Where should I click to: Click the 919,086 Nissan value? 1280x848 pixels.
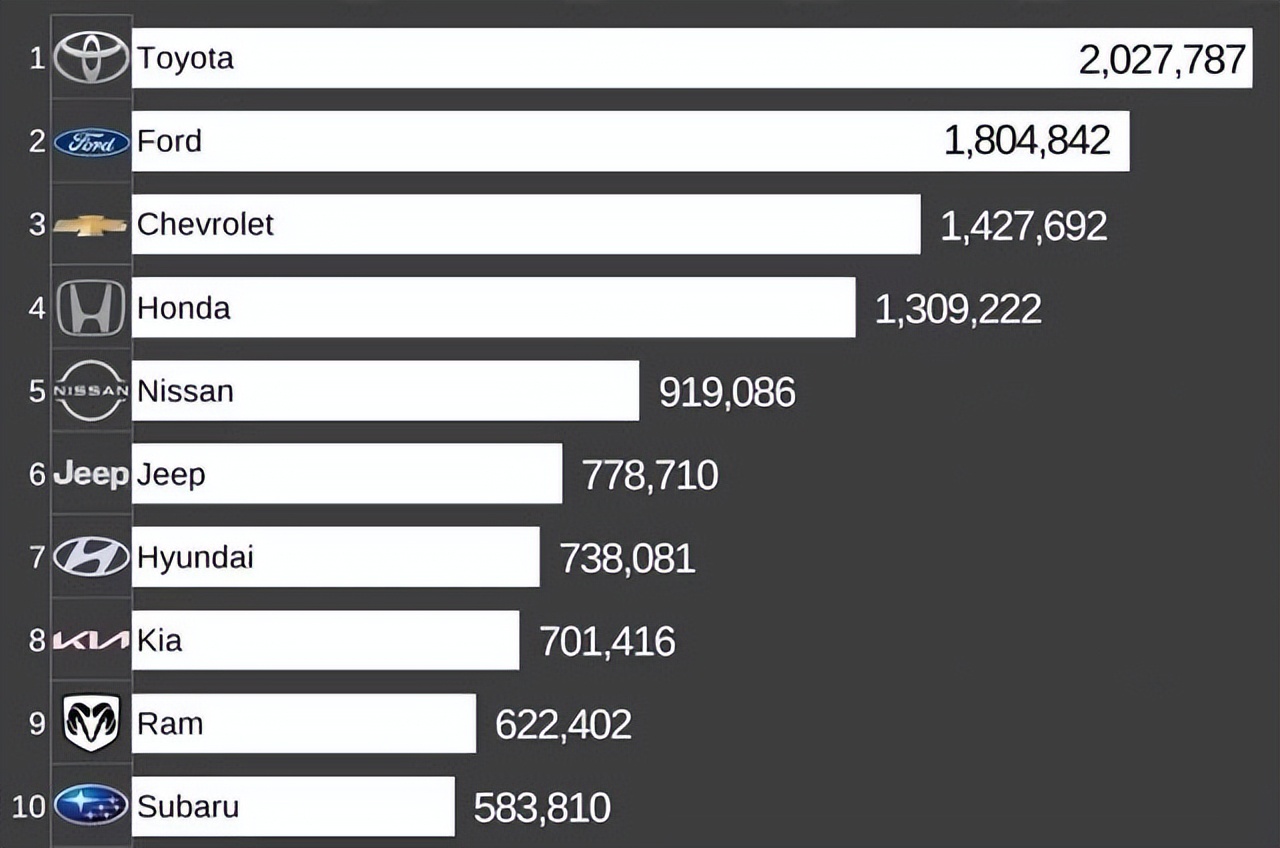tap(727, 392)
